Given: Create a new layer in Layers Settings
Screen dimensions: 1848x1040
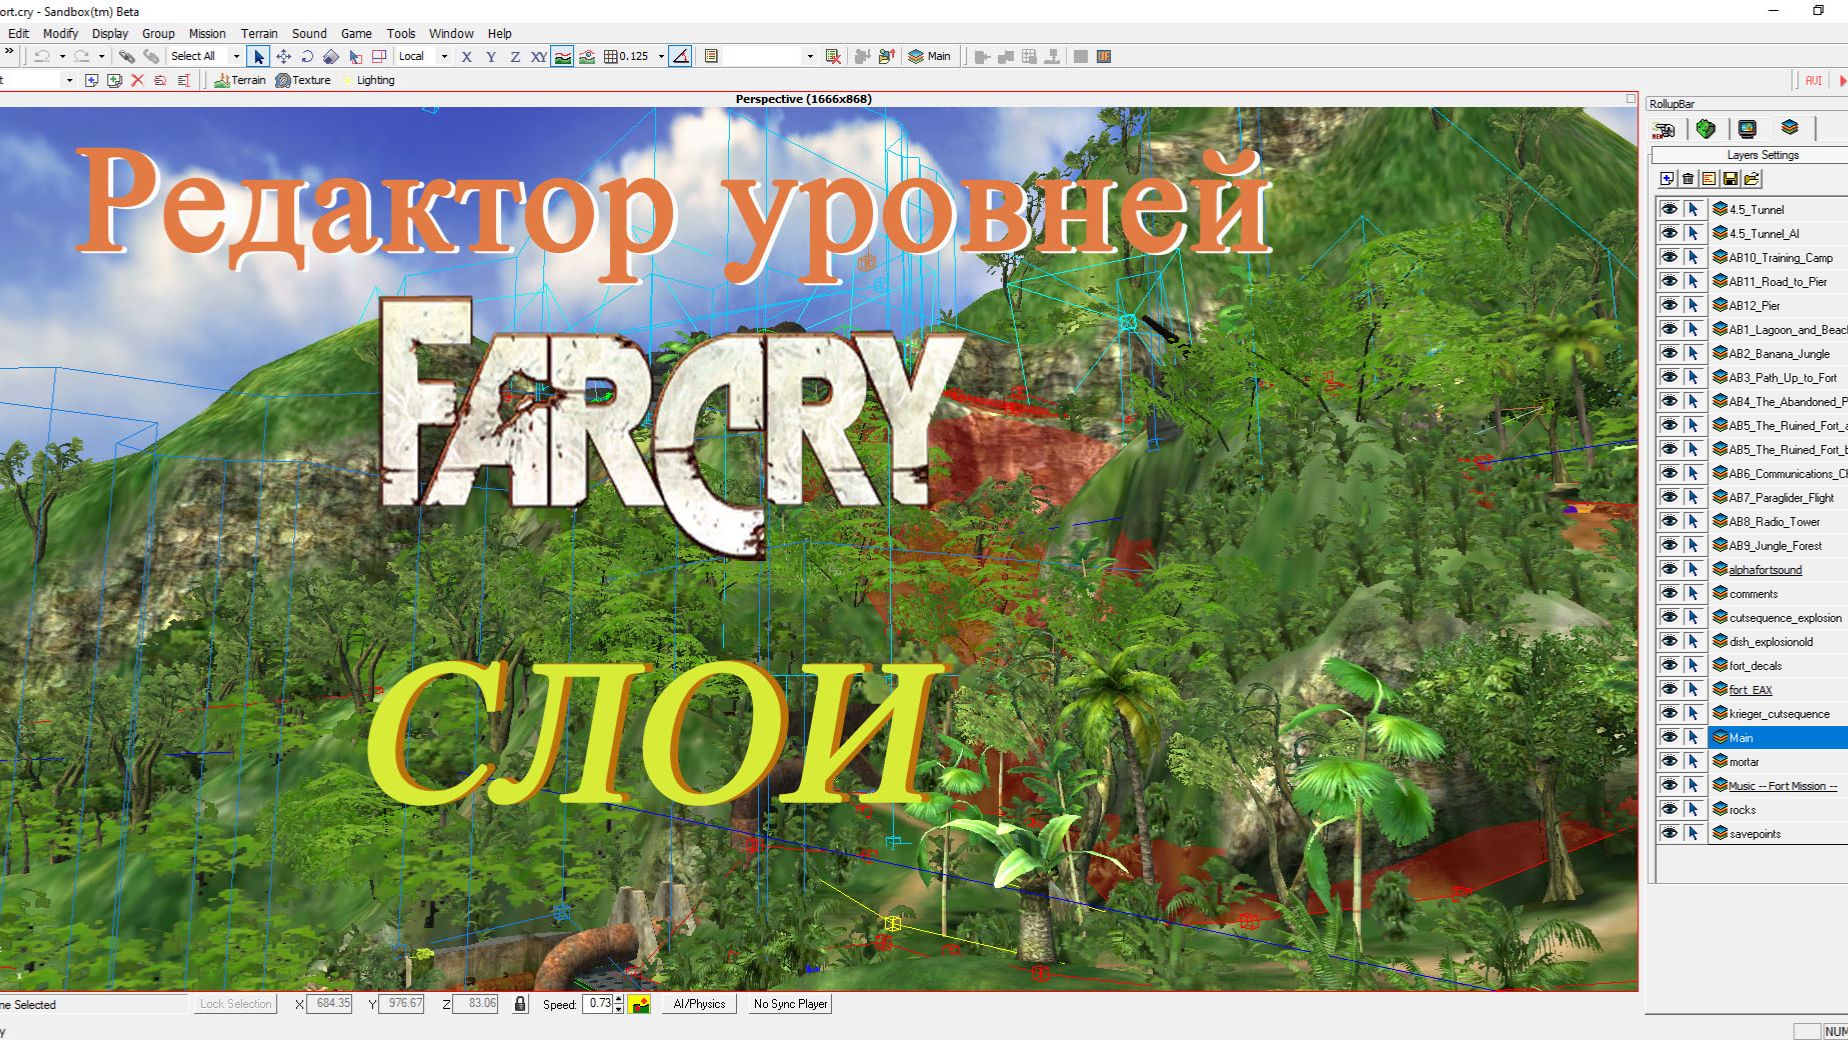Looking at the screenshot, I should 1666,180.
